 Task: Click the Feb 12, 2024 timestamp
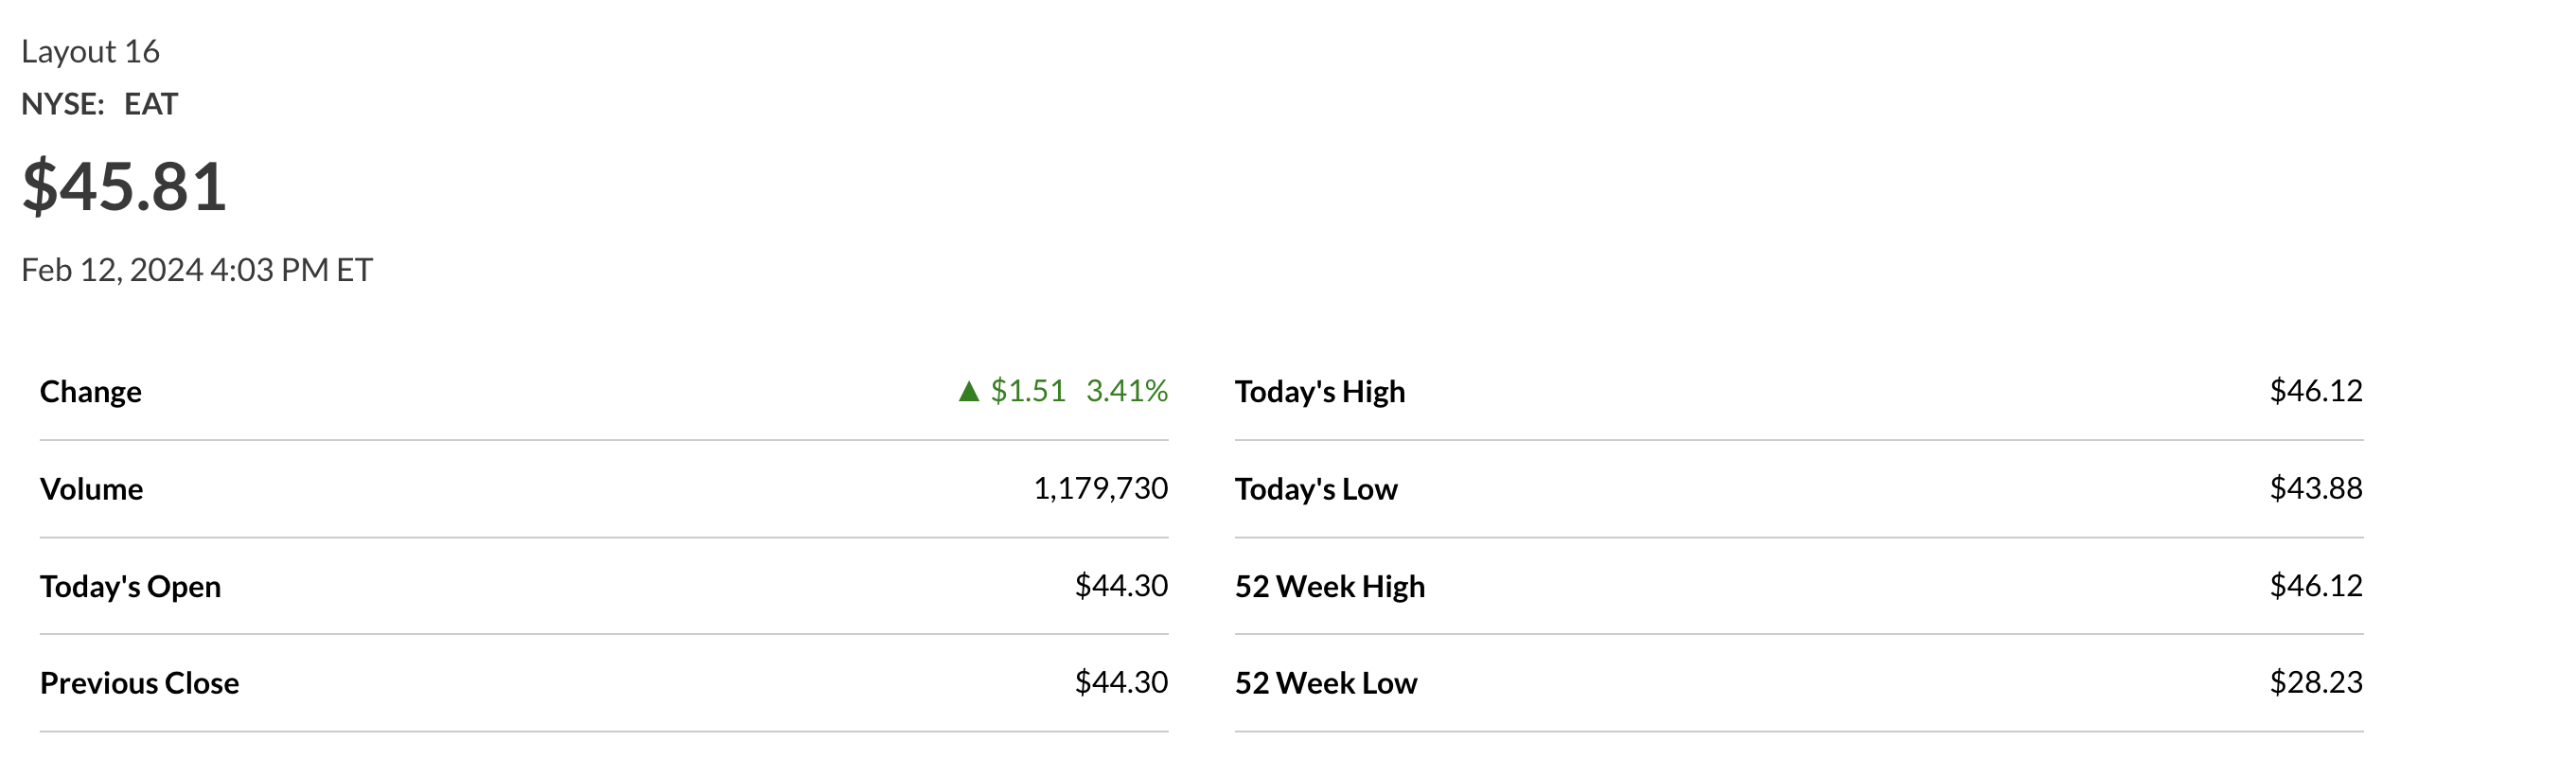click(x=196, y=270)
